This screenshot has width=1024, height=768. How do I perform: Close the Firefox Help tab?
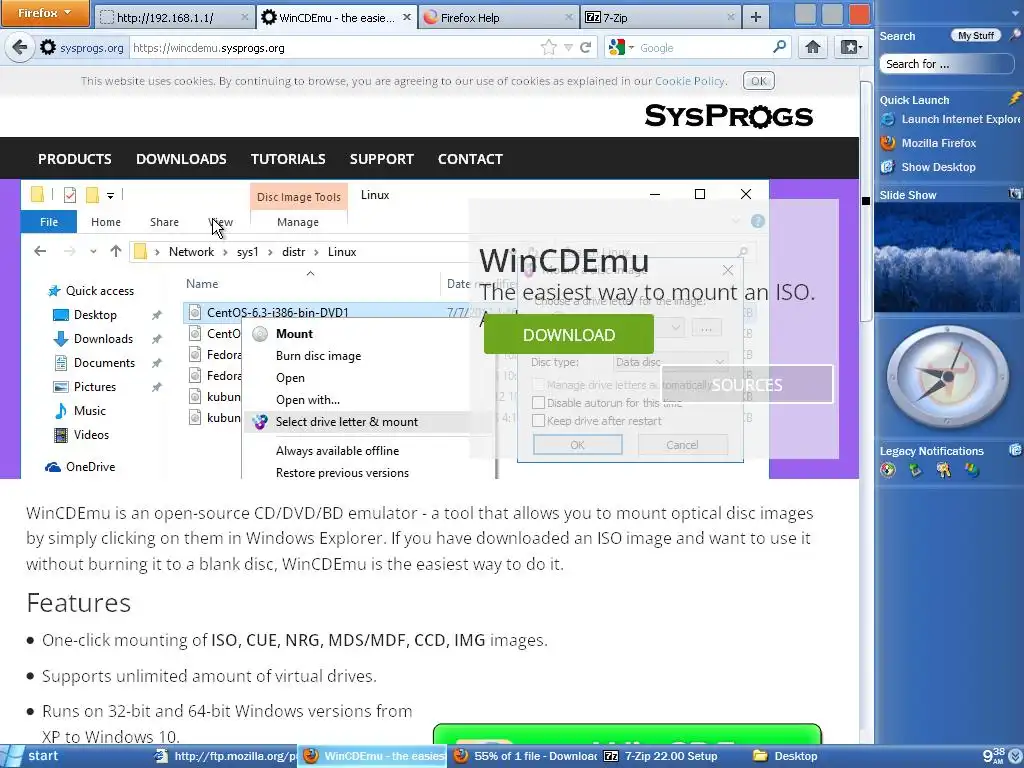click(569, 18)
